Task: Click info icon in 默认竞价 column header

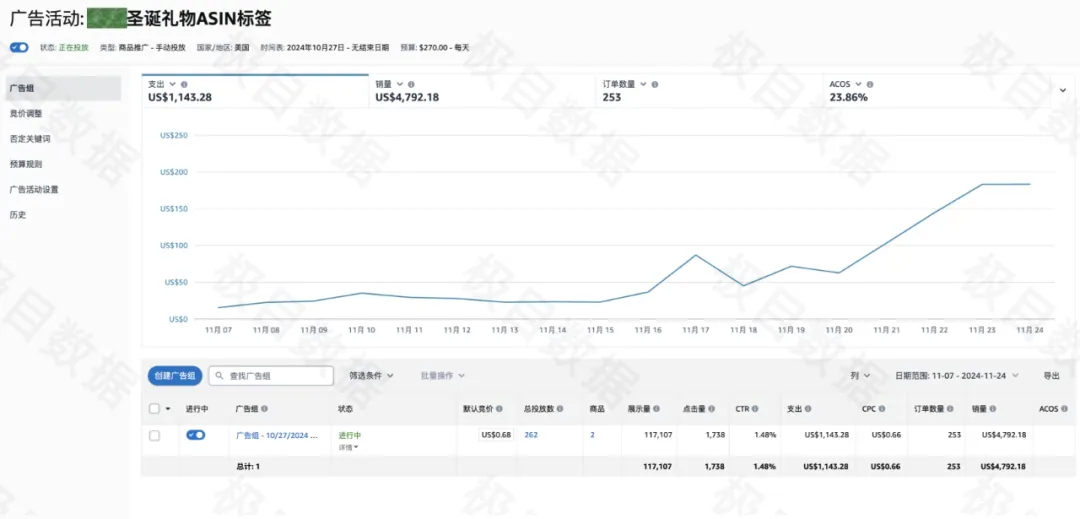Action: point(499,409)
